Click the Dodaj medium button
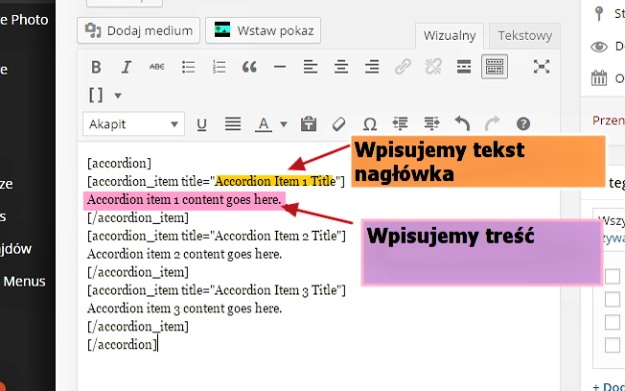The width and height of the screenshot is (625, 391). tap(138, 31)
